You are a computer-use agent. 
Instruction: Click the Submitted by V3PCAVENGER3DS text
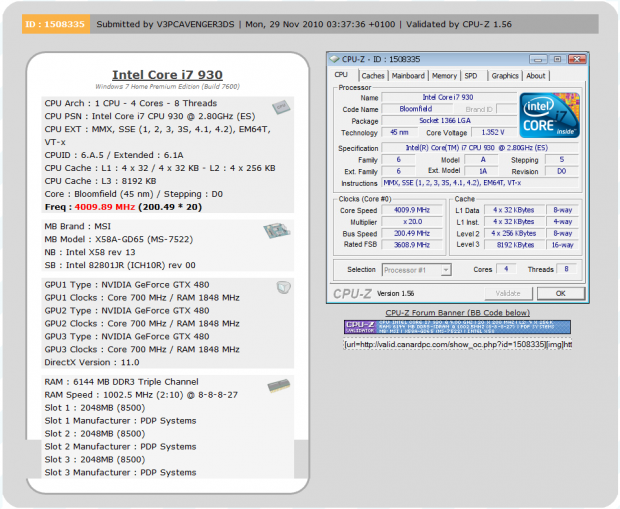(x=165, y=24)
